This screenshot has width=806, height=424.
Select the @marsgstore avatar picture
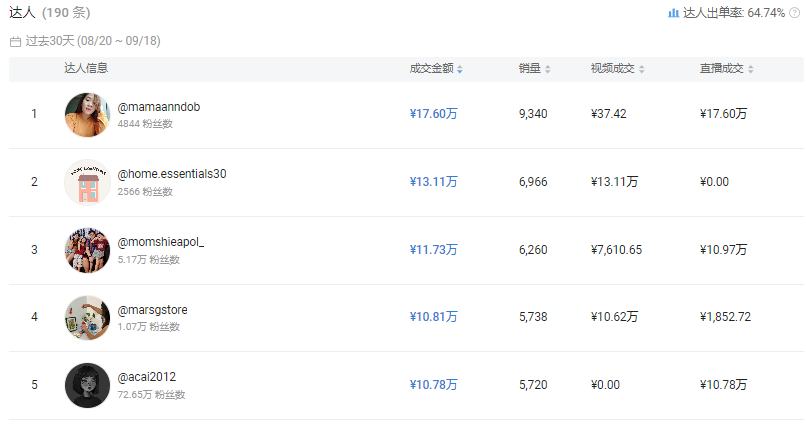pos(87,317)
